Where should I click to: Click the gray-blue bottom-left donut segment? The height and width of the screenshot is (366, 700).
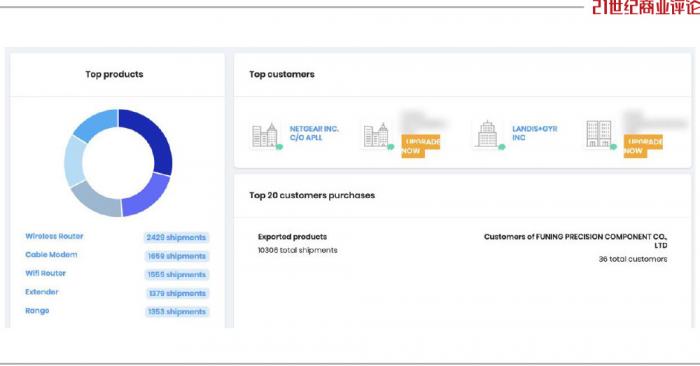click(96, 200)
